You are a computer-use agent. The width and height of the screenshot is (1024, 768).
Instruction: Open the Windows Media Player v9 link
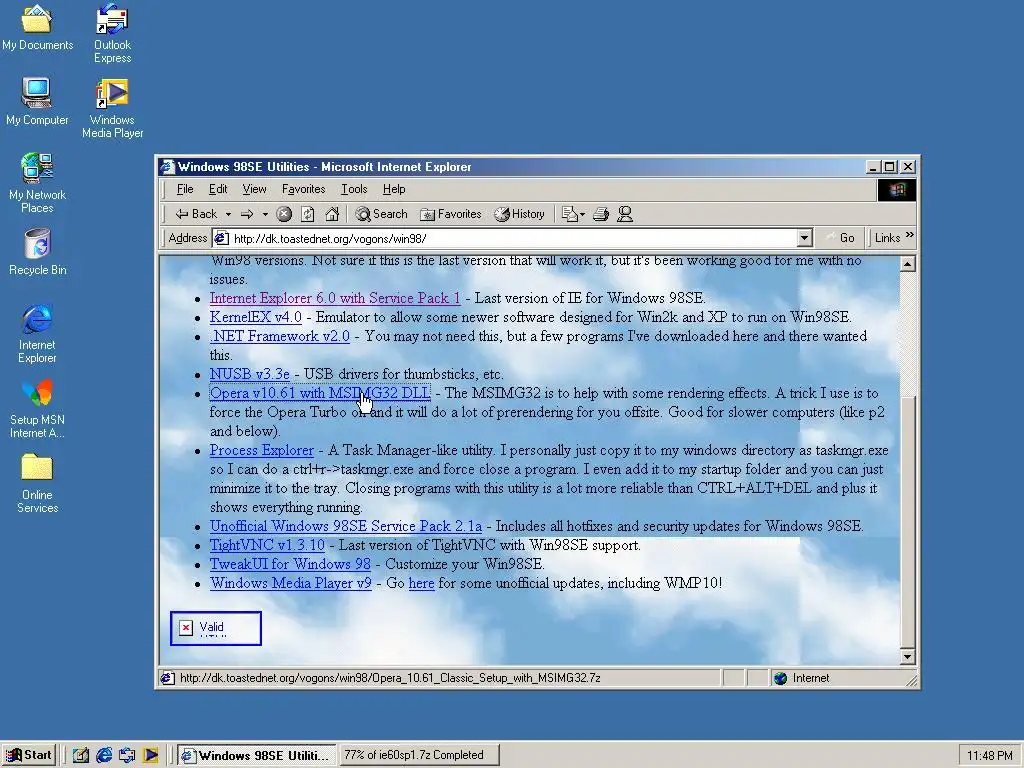[291, 583]
